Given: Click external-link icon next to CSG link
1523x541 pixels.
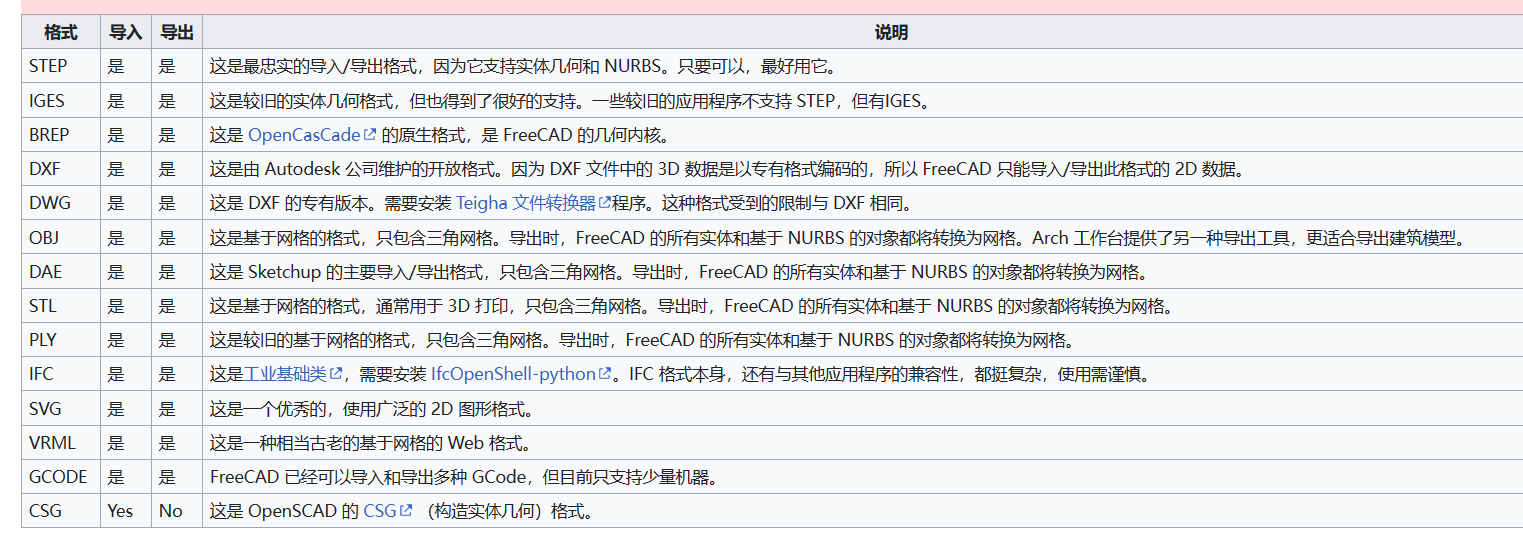Looking at the screenshot, I should pyautogui.click(x=406, y=511).
